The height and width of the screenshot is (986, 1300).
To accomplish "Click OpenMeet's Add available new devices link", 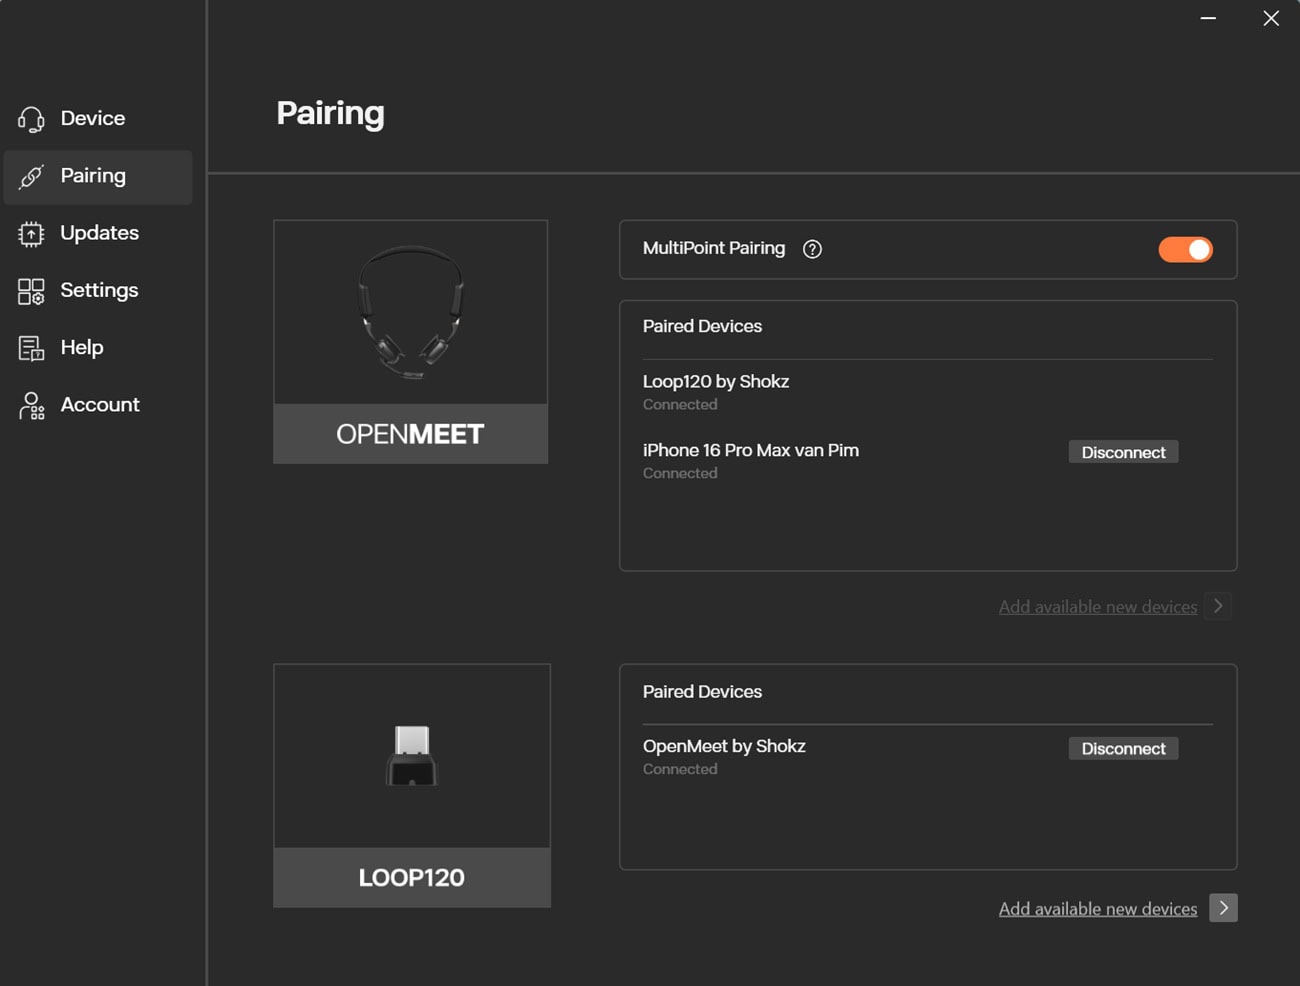I will point(1097,607).
